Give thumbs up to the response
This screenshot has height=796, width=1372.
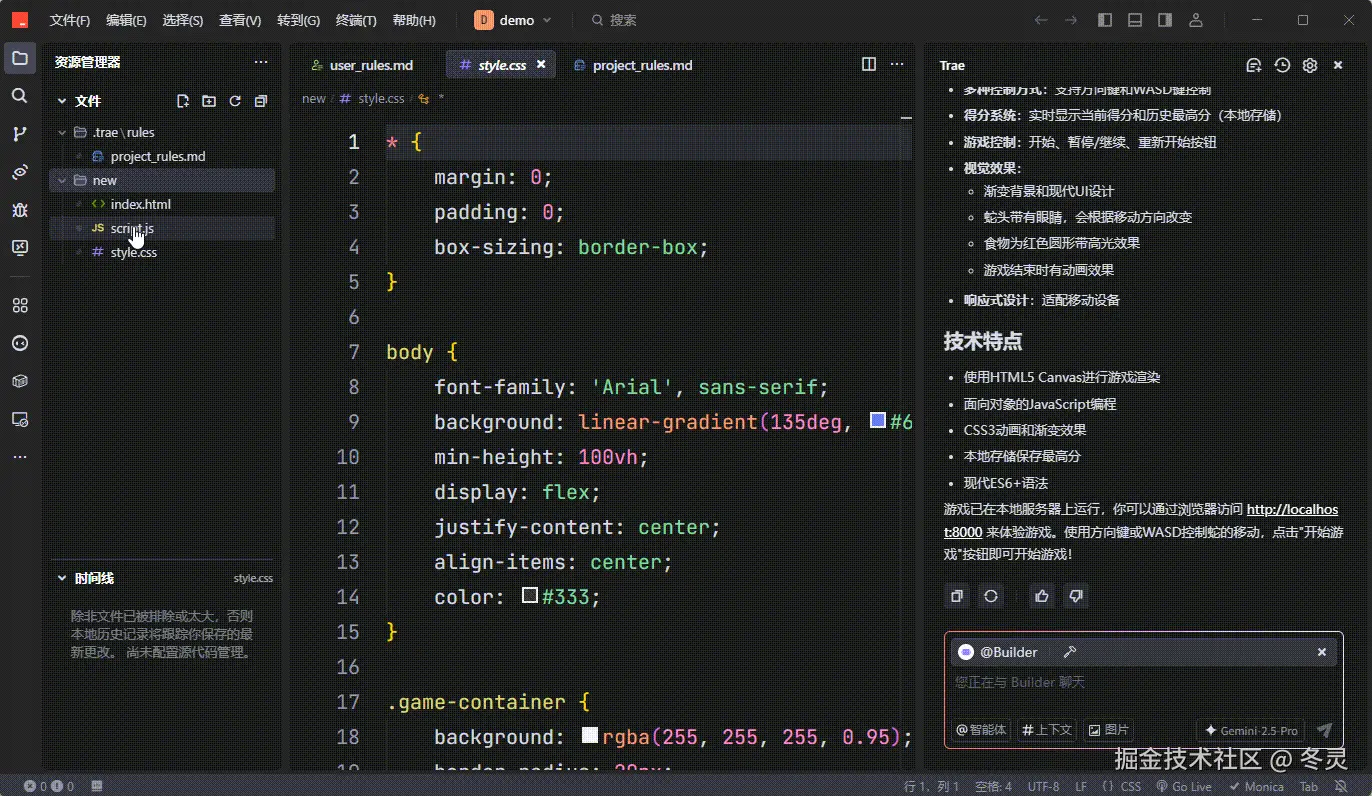coord(1042,596)
